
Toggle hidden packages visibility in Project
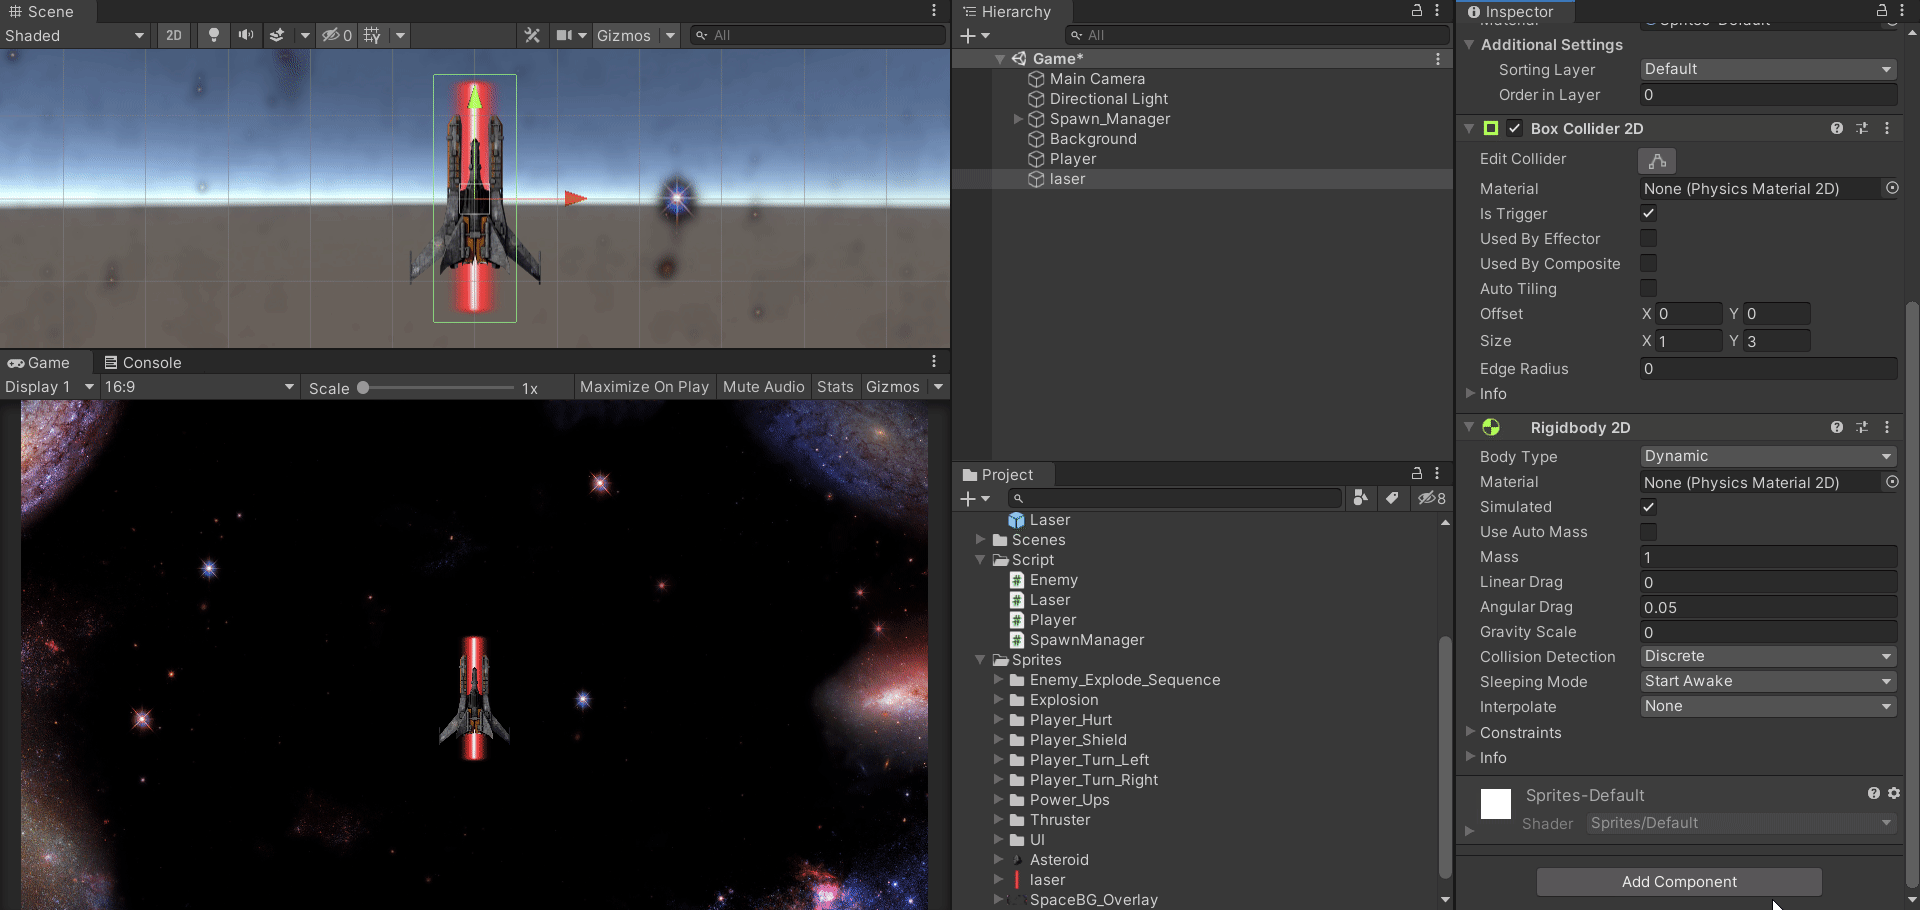tap(1431, 498)
